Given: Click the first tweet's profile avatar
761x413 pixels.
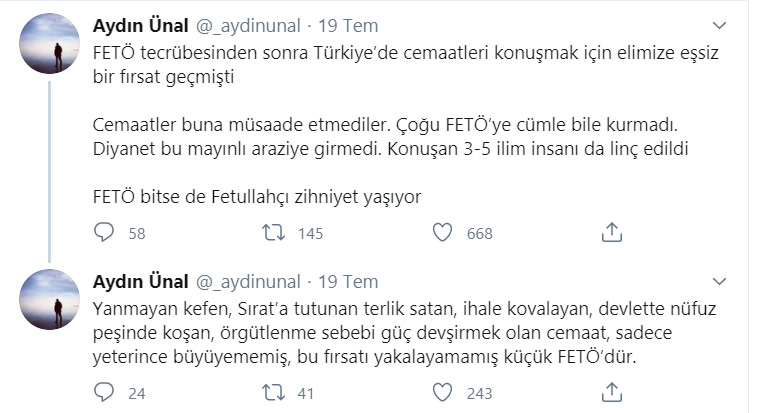Looking at the screenshot, I should [x=49, y=44].
